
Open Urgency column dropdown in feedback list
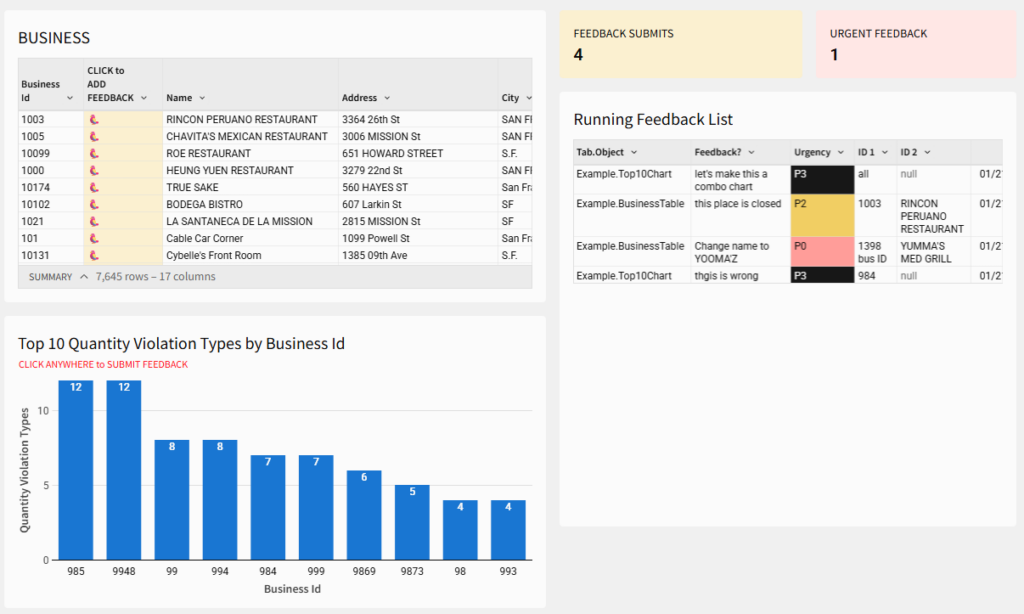coord(840,152)
